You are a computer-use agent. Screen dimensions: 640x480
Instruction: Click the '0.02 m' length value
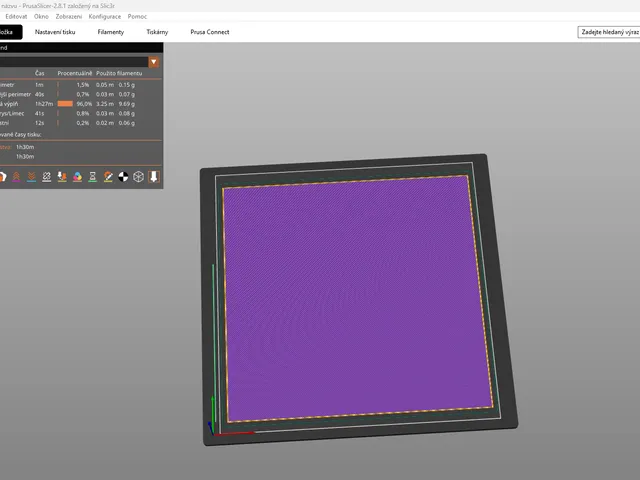[105, 123]
